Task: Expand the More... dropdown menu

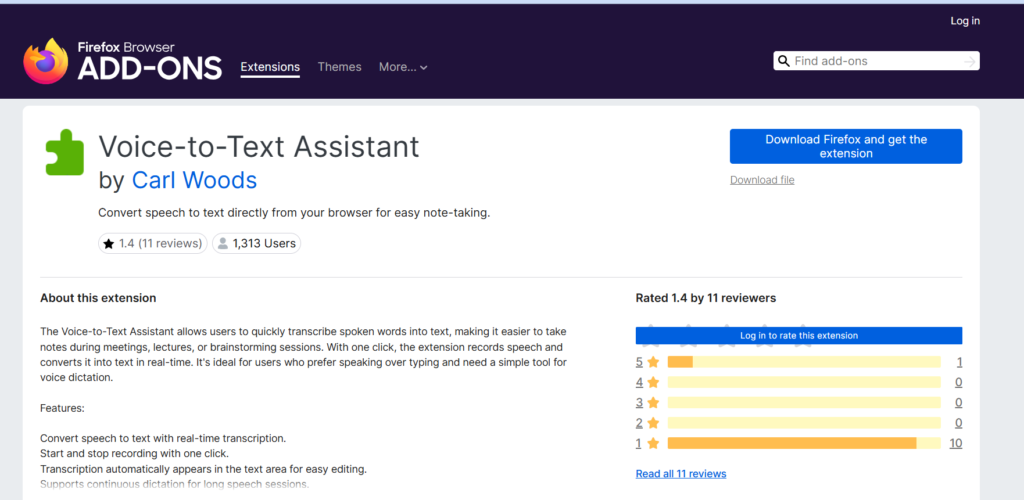Action: (403, 67)
